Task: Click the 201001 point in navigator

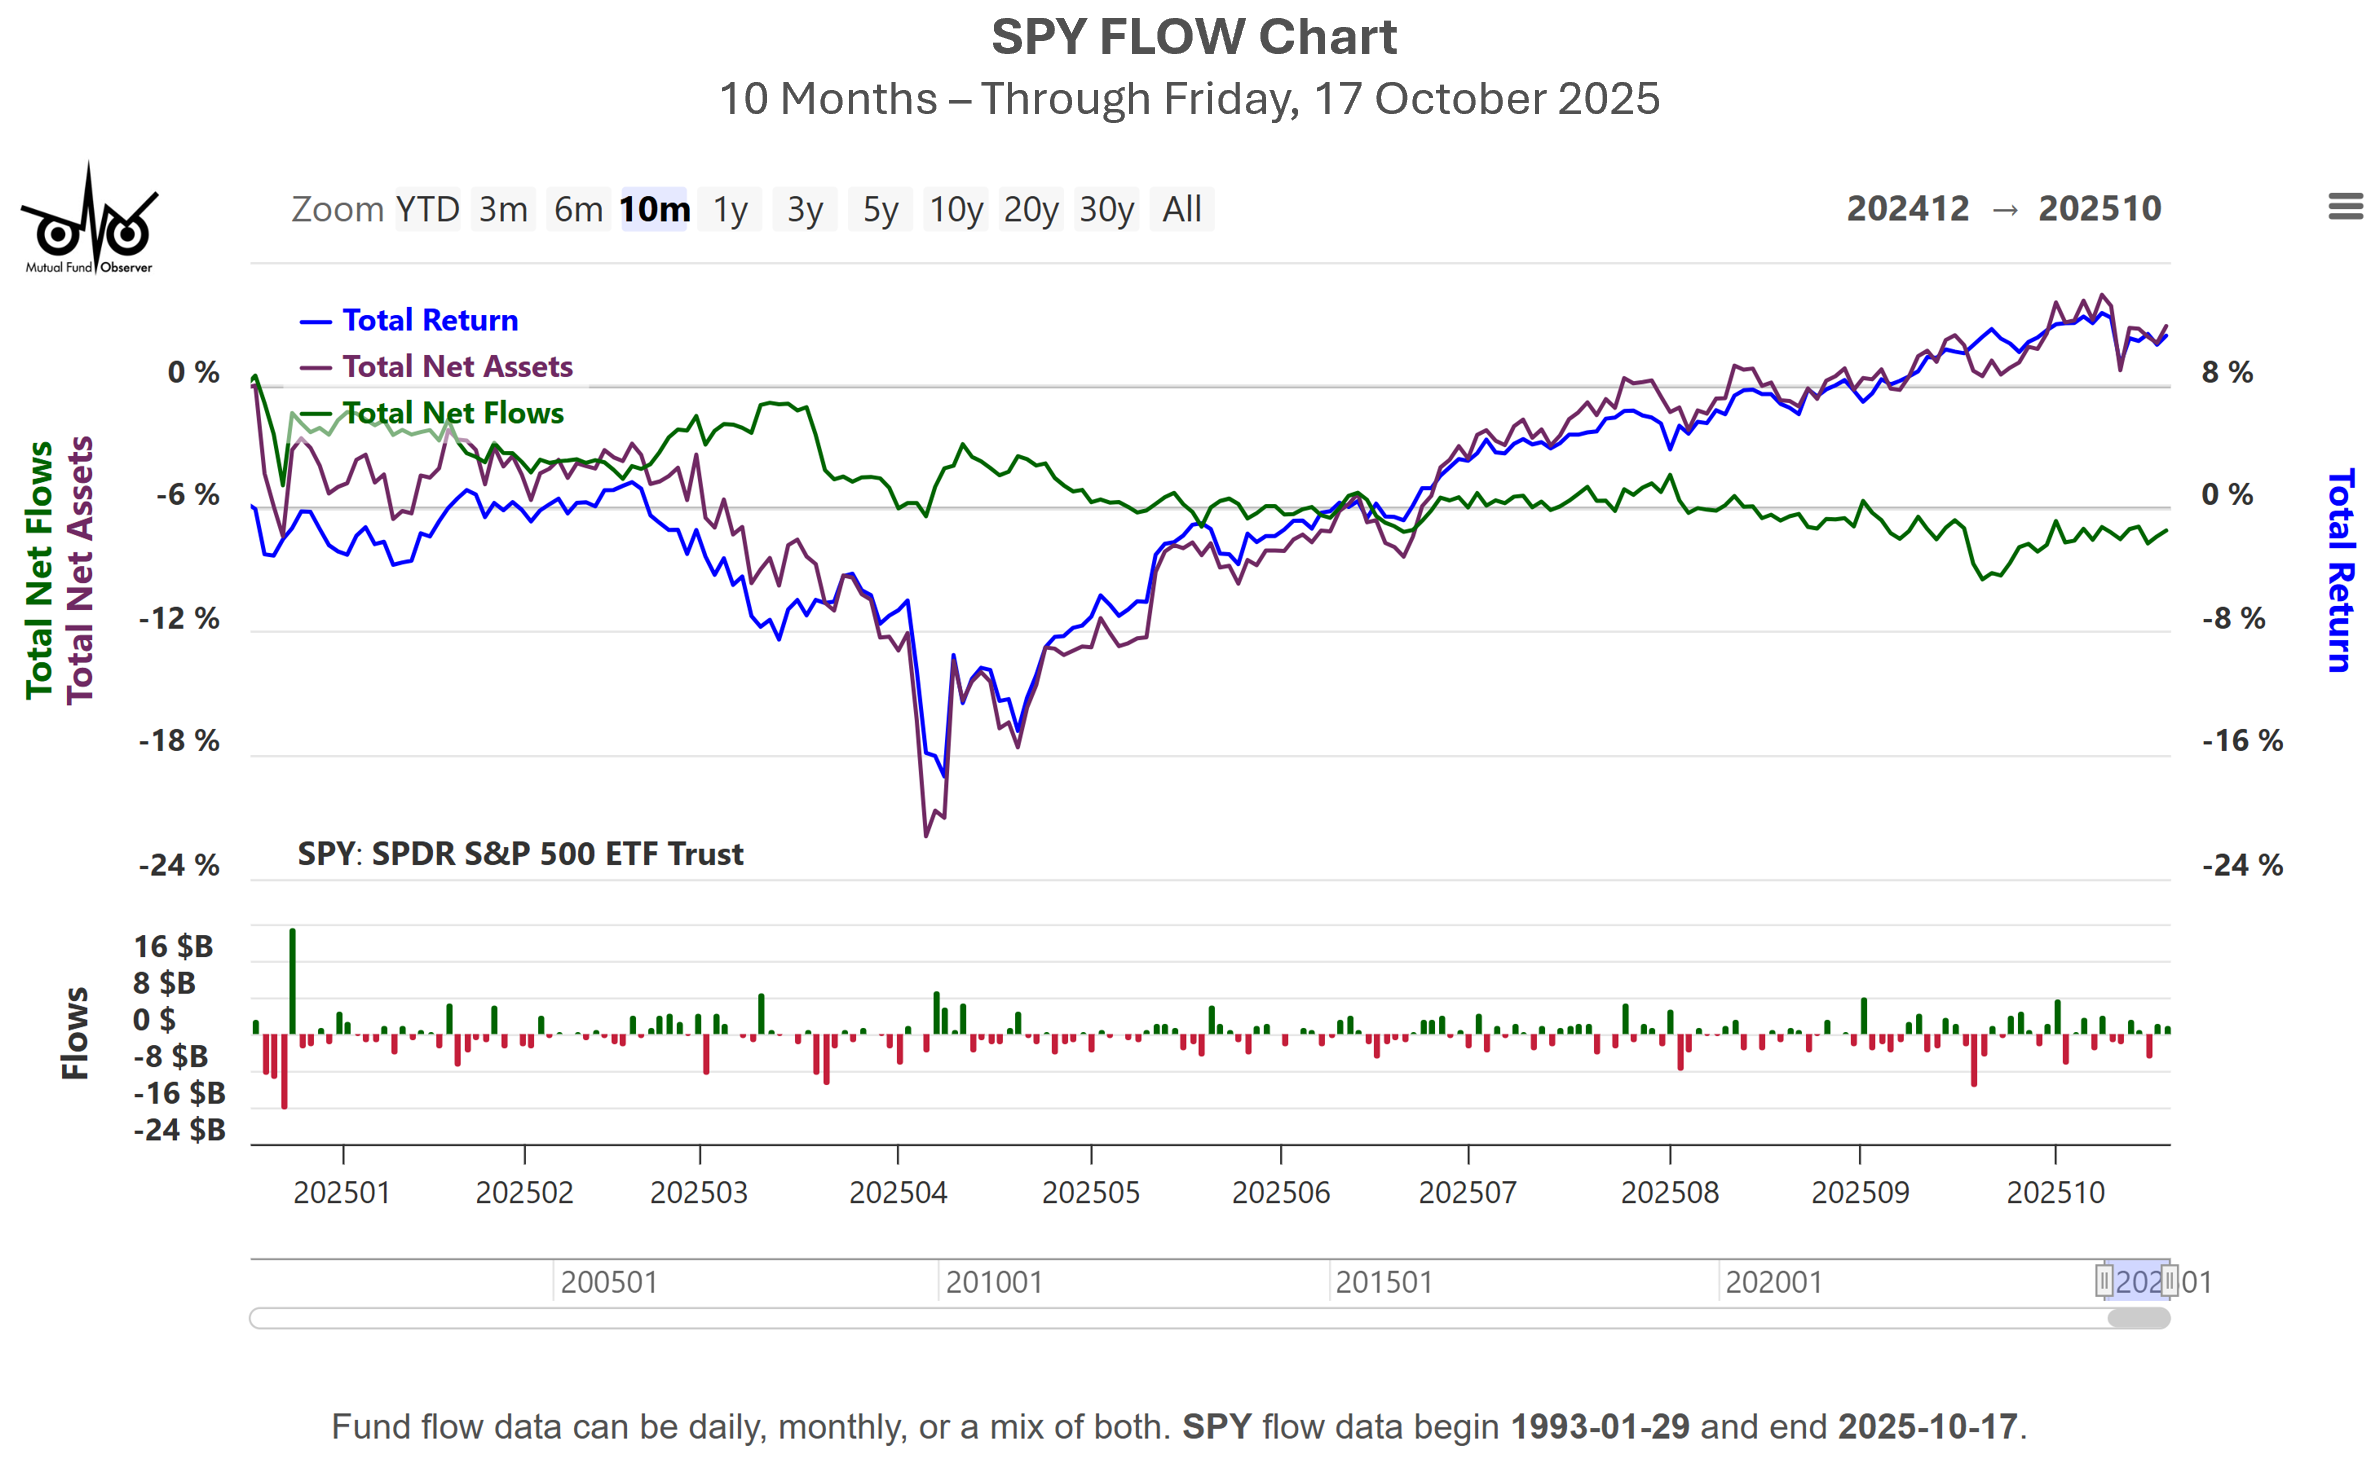Action: (994, 1282)
